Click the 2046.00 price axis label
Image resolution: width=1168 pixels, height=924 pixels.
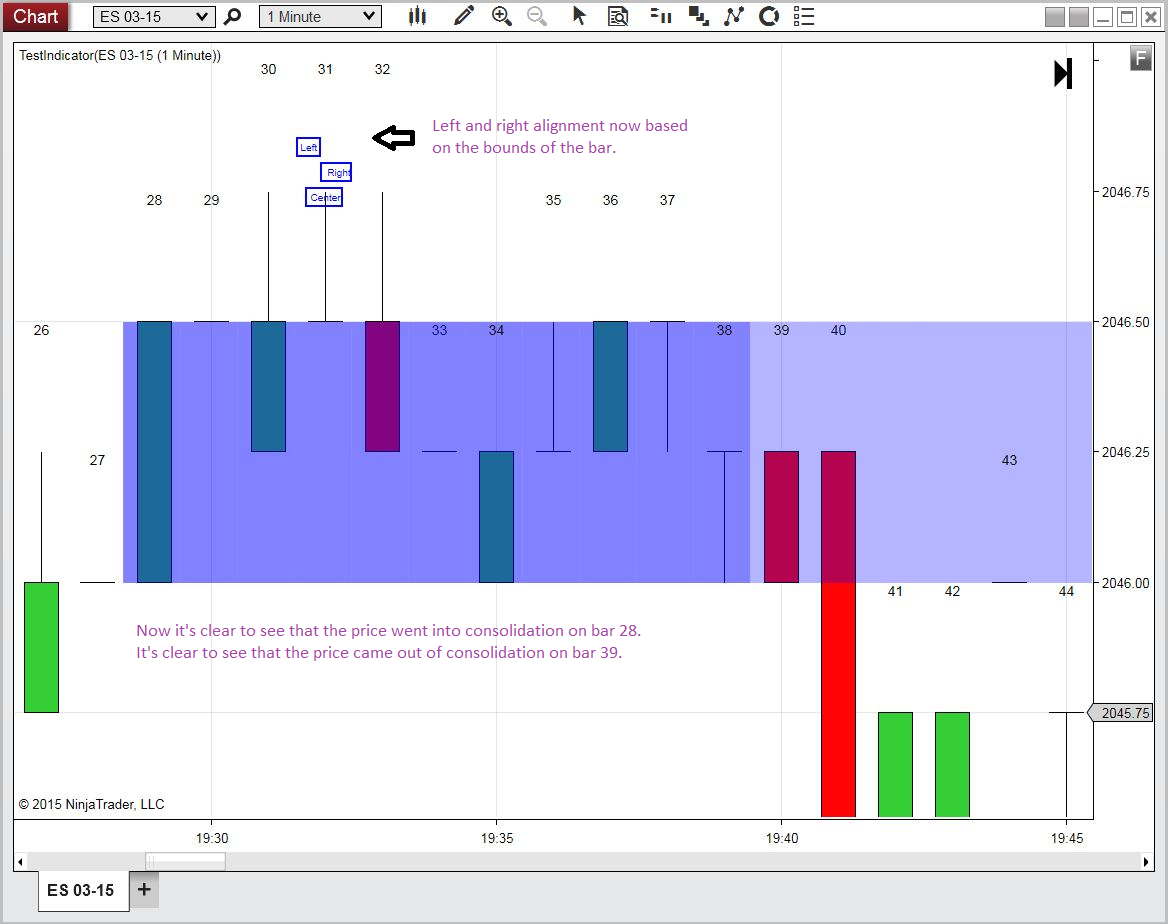pos(1126,583)
